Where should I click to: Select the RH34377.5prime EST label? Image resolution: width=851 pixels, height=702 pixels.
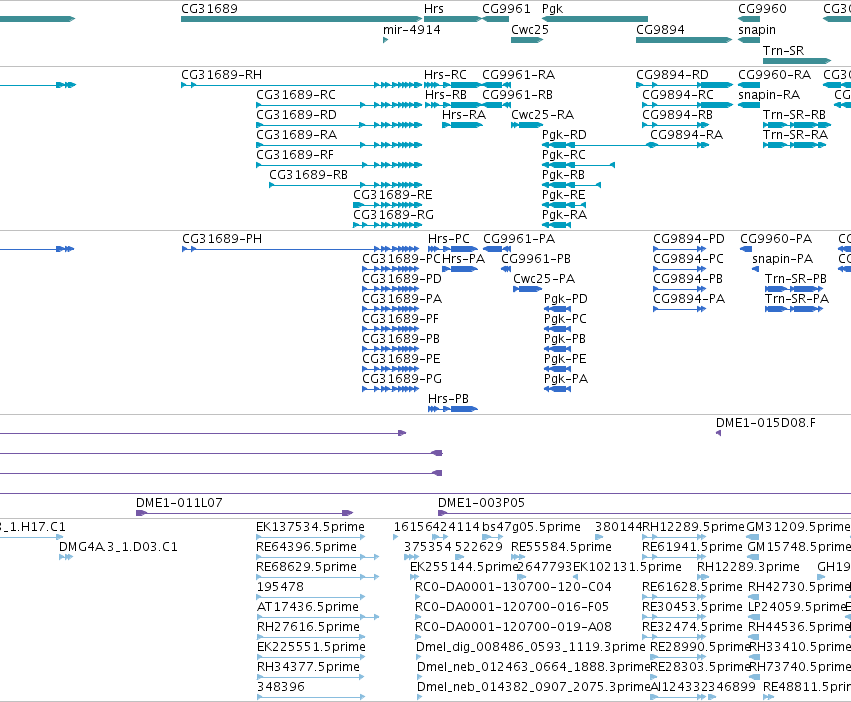click(x=308, y=667)
